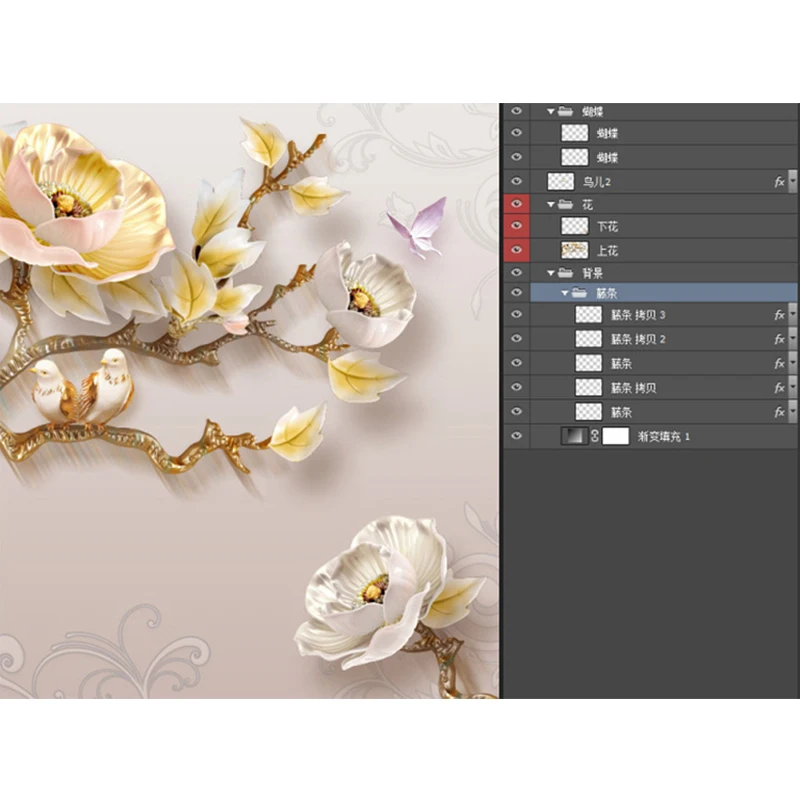This screenshot has width=800, height=800.
Task: Select the 藤条 拷贝 layer name
Action: (633, 388)
